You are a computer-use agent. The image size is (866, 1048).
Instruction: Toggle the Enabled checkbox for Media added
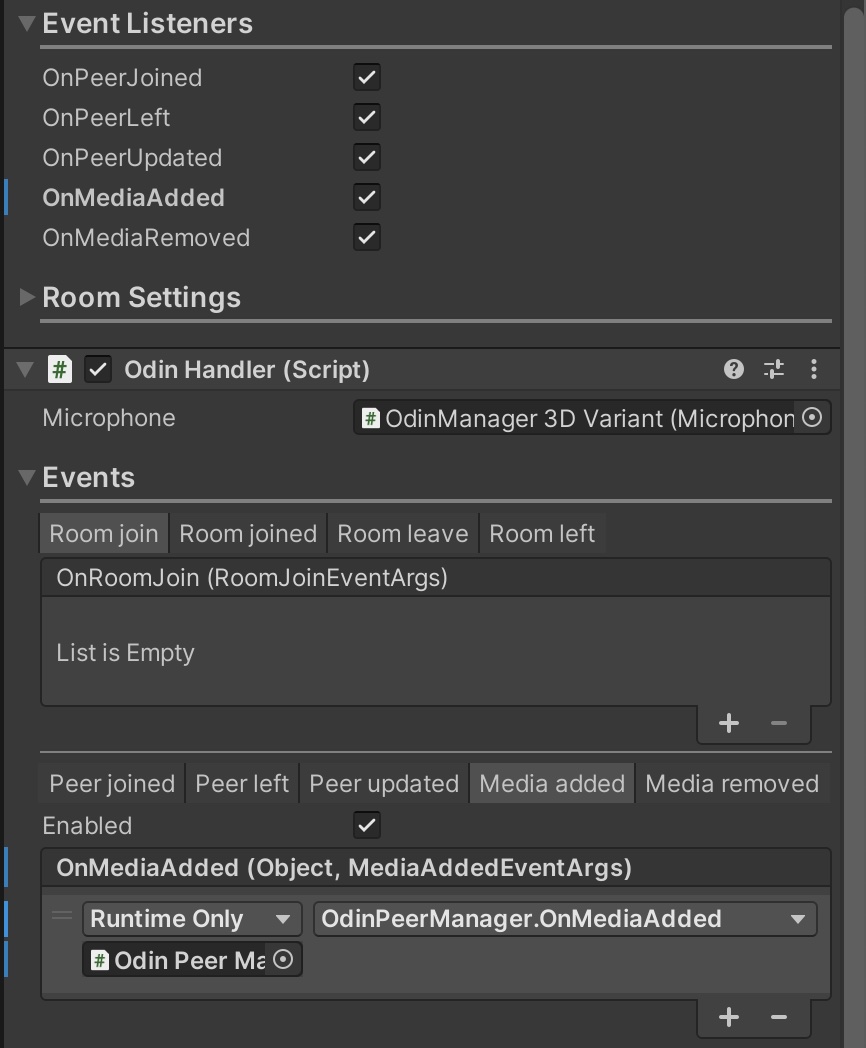367,825
